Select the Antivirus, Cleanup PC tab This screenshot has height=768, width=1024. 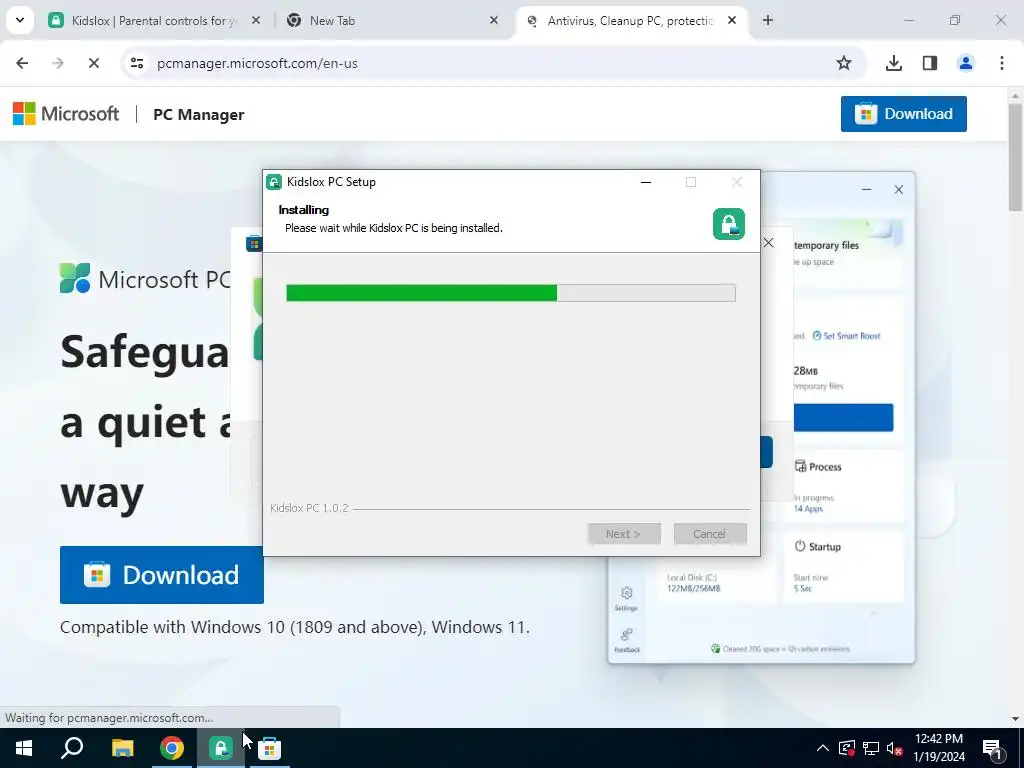tap(630, 20)
